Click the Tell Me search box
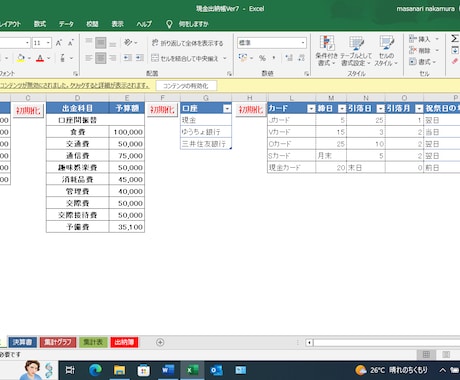The image size is (460, 380). (x=187, y=24)
